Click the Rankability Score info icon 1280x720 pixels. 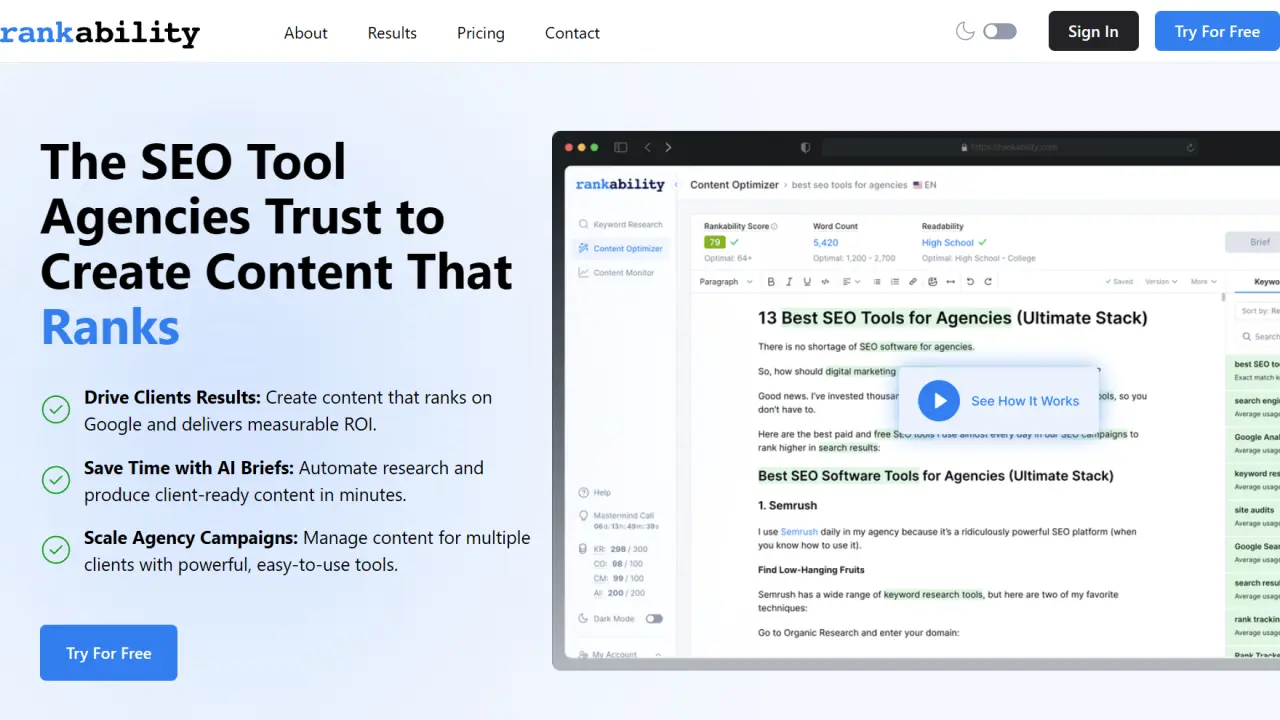point(775,227)
